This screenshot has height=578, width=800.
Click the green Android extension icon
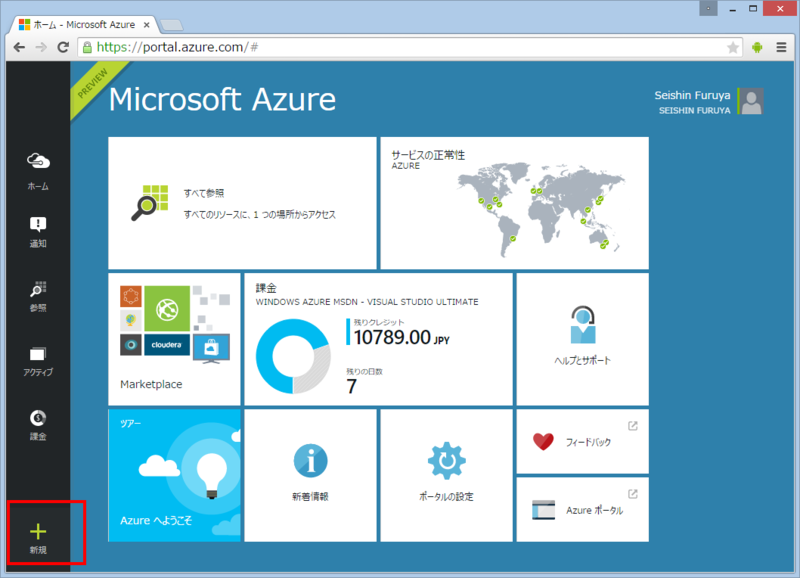pyautogui.click(x=757, y=47)
